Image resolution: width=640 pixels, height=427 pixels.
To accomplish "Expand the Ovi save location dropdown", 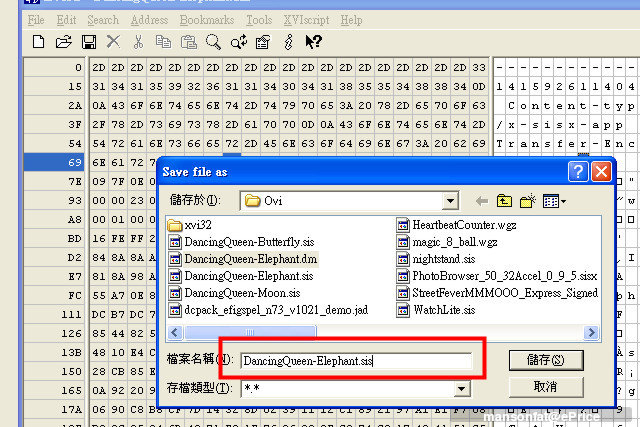I will click(x=450, y=201).
